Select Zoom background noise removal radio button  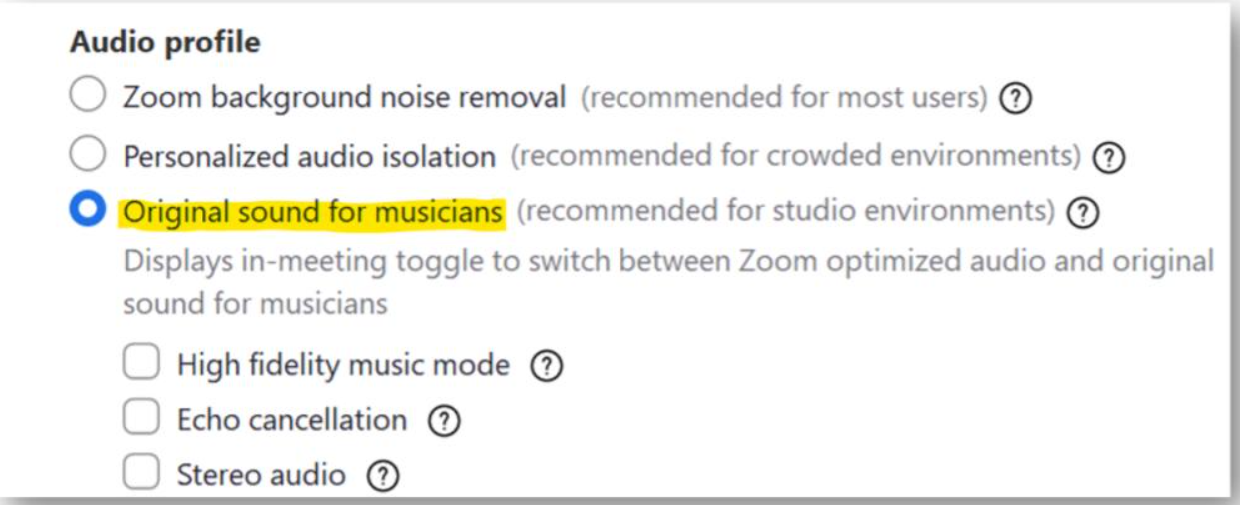click(88, 97)
